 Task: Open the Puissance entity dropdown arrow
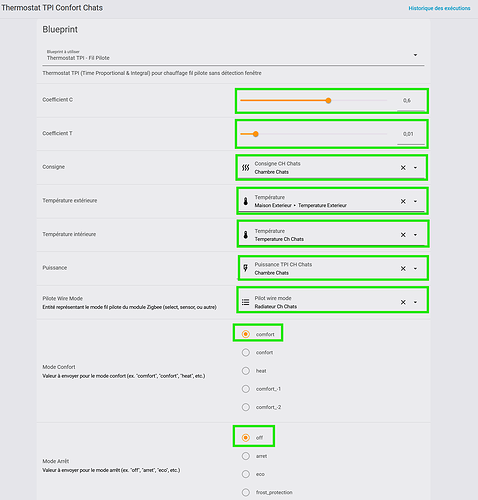(x=415, y=269)
